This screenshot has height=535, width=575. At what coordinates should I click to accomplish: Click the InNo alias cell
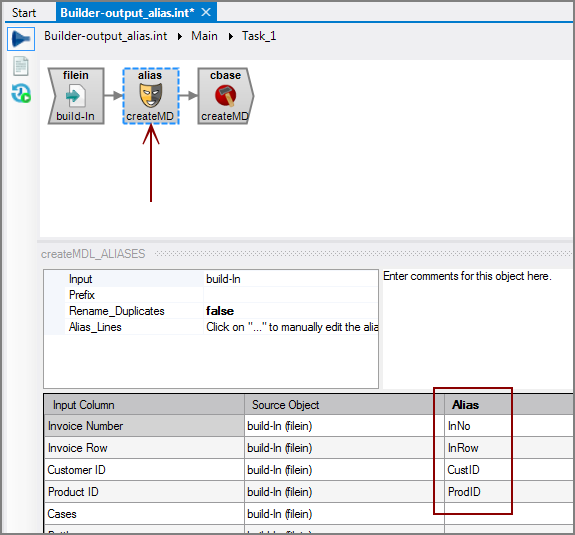pos(509,426)
